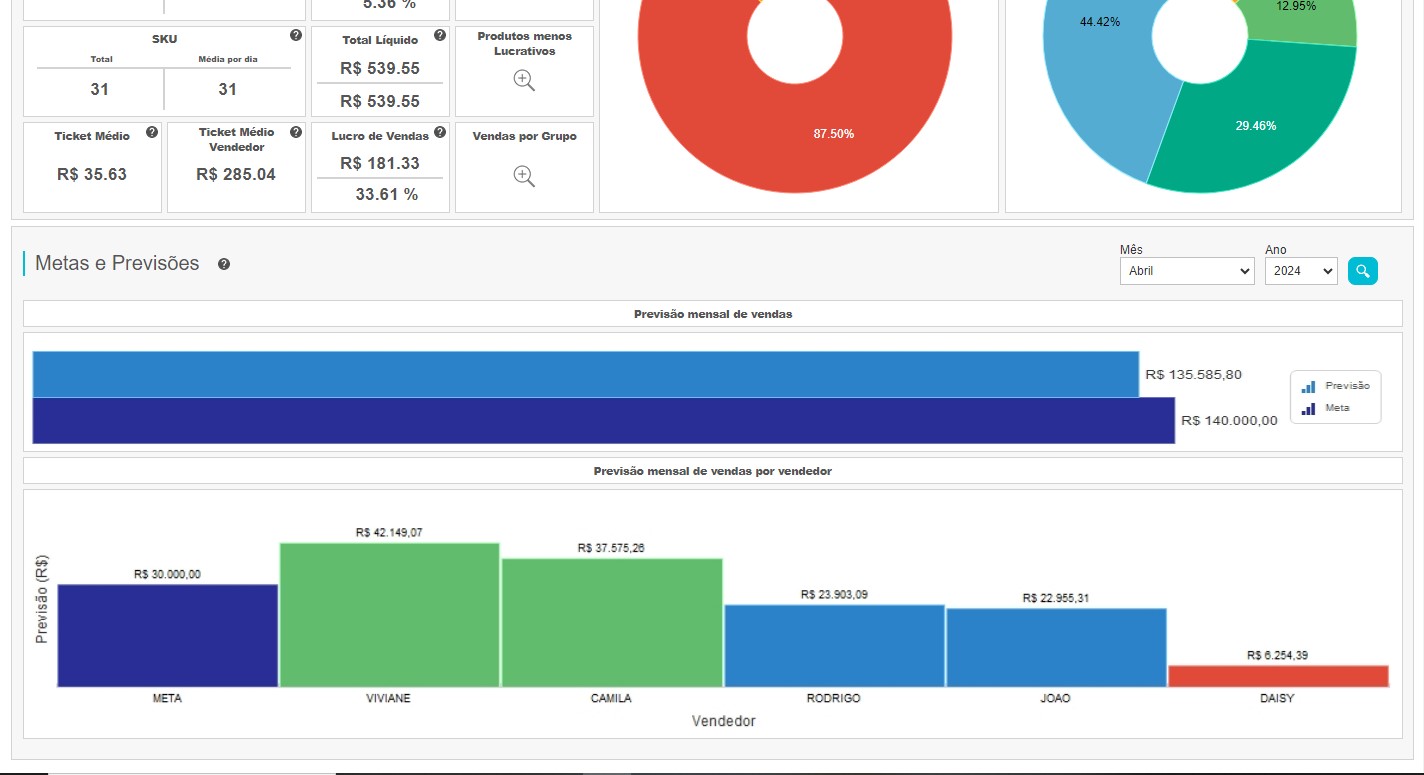The image size is (1424, 775).
Task: Click the help icon beside SKU
Action: click(296, 35)
